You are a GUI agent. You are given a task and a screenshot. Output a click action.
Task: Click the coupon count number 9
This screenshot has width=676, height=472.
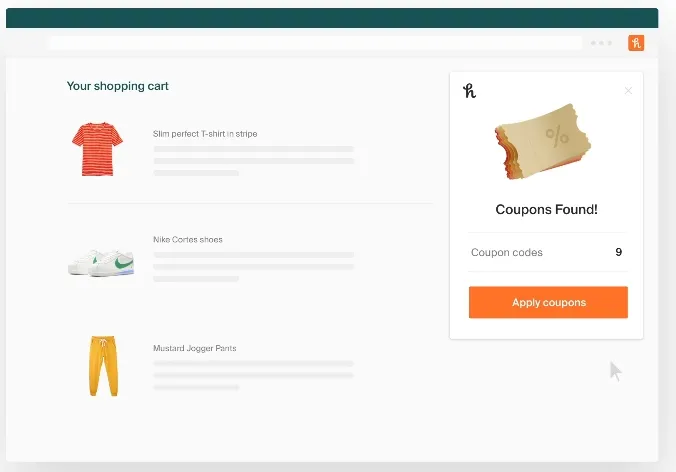618,252
